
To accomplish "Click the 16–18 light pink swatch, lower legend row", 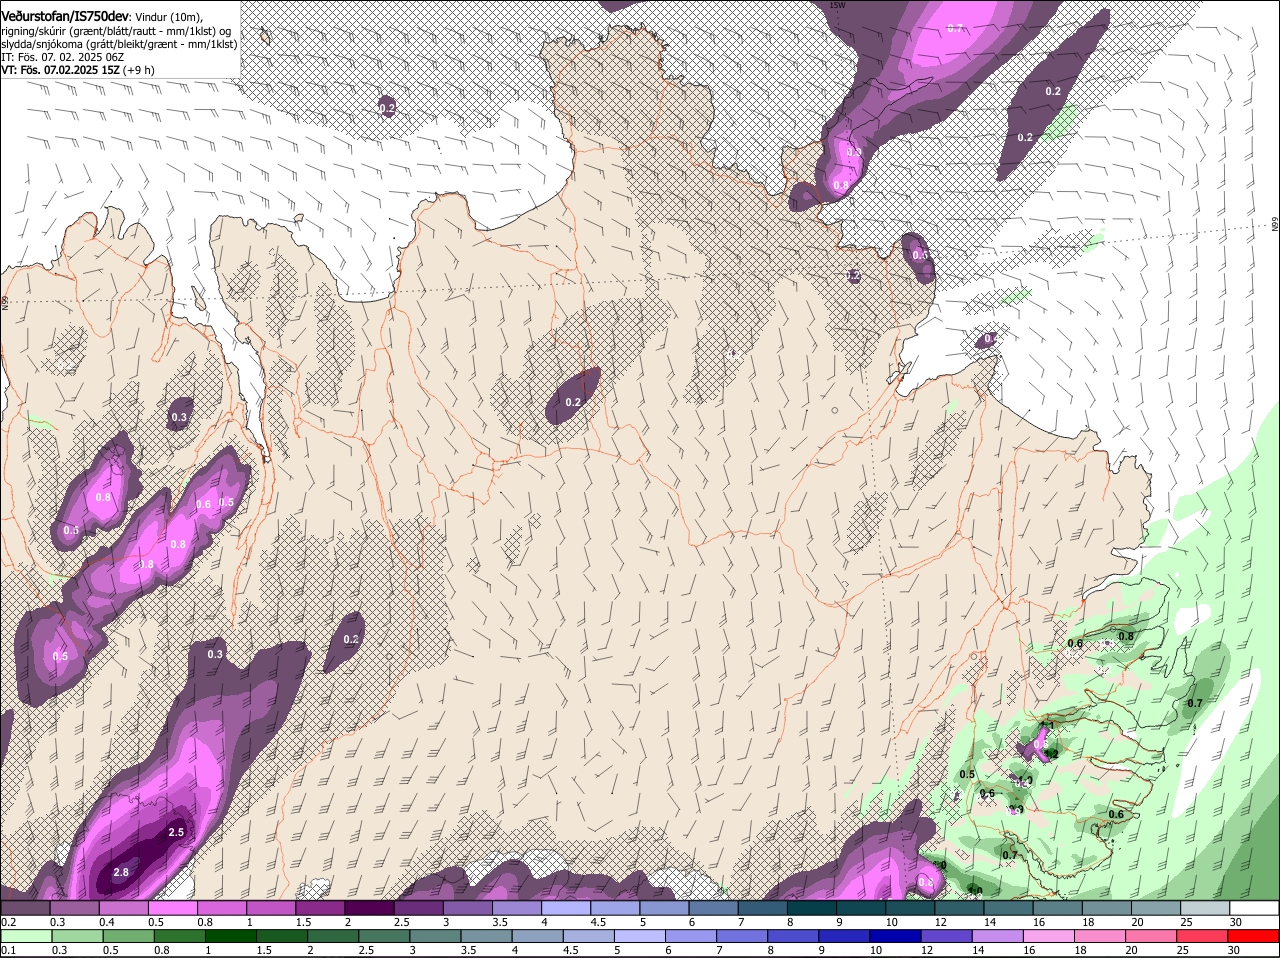I will point(1049,936).
